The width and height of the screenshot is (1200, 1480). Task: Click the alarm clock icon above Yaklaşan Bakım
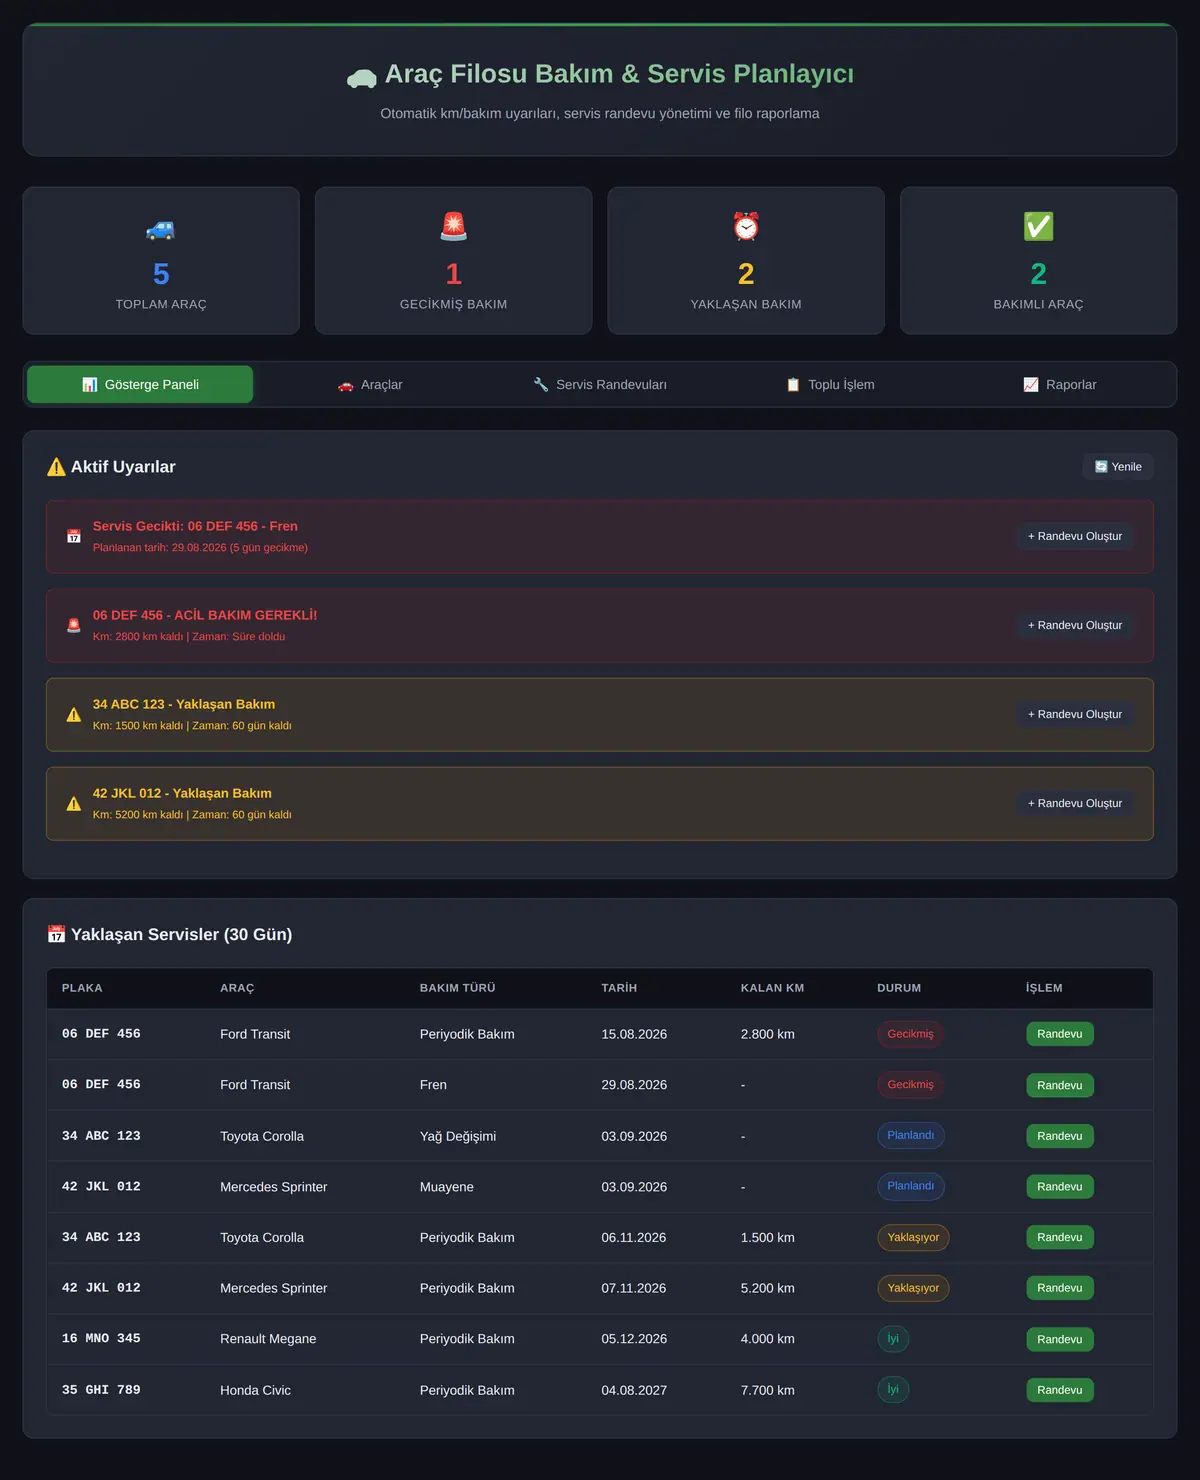tap(746, 227)
